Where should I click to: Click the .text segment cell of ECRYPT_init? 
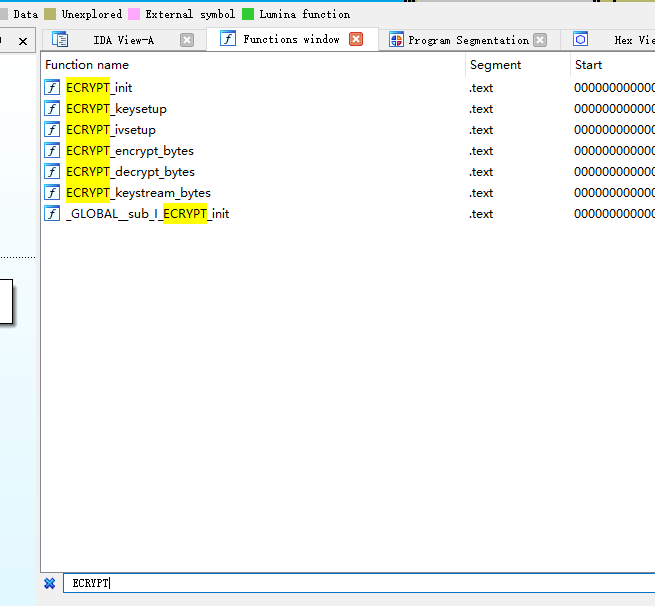[x=481, y=88]
